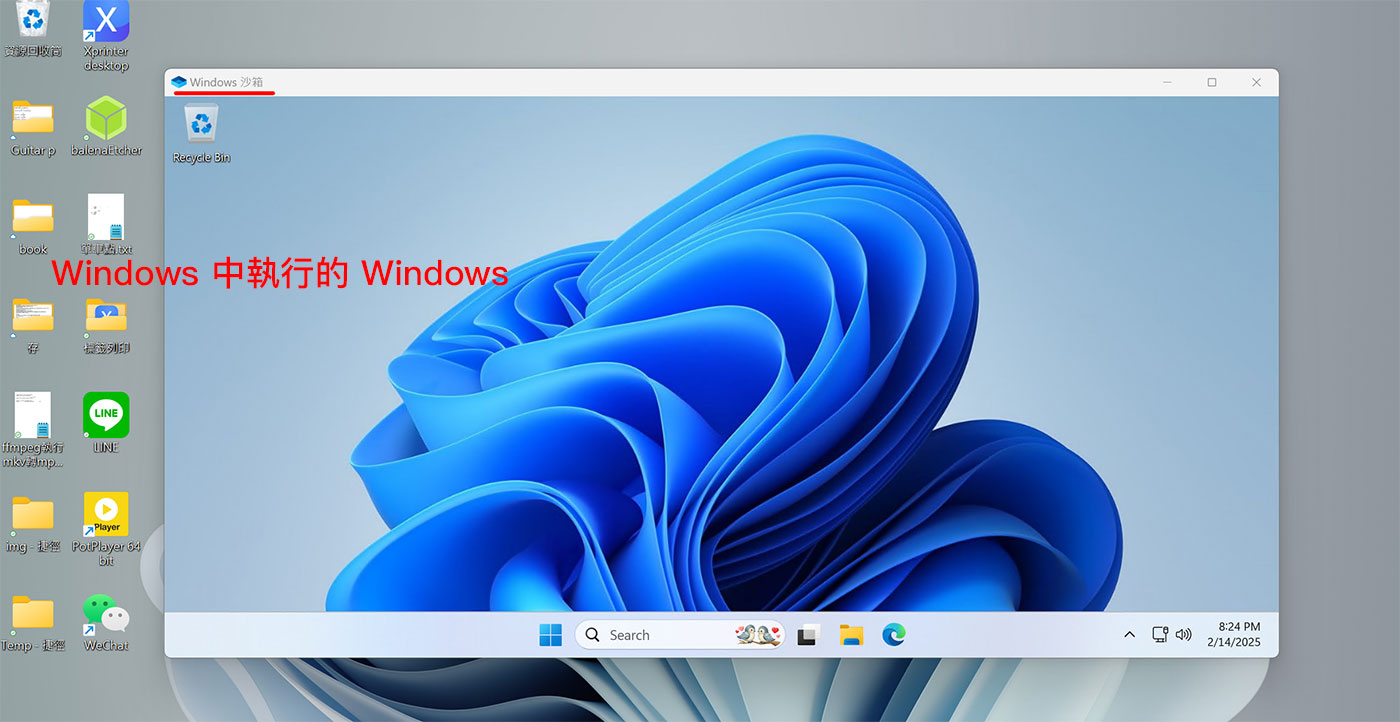The width and height of the screenshot is (1400, 722).
Task: Select the 標籤列印 folder
Action: pos(106,325)
